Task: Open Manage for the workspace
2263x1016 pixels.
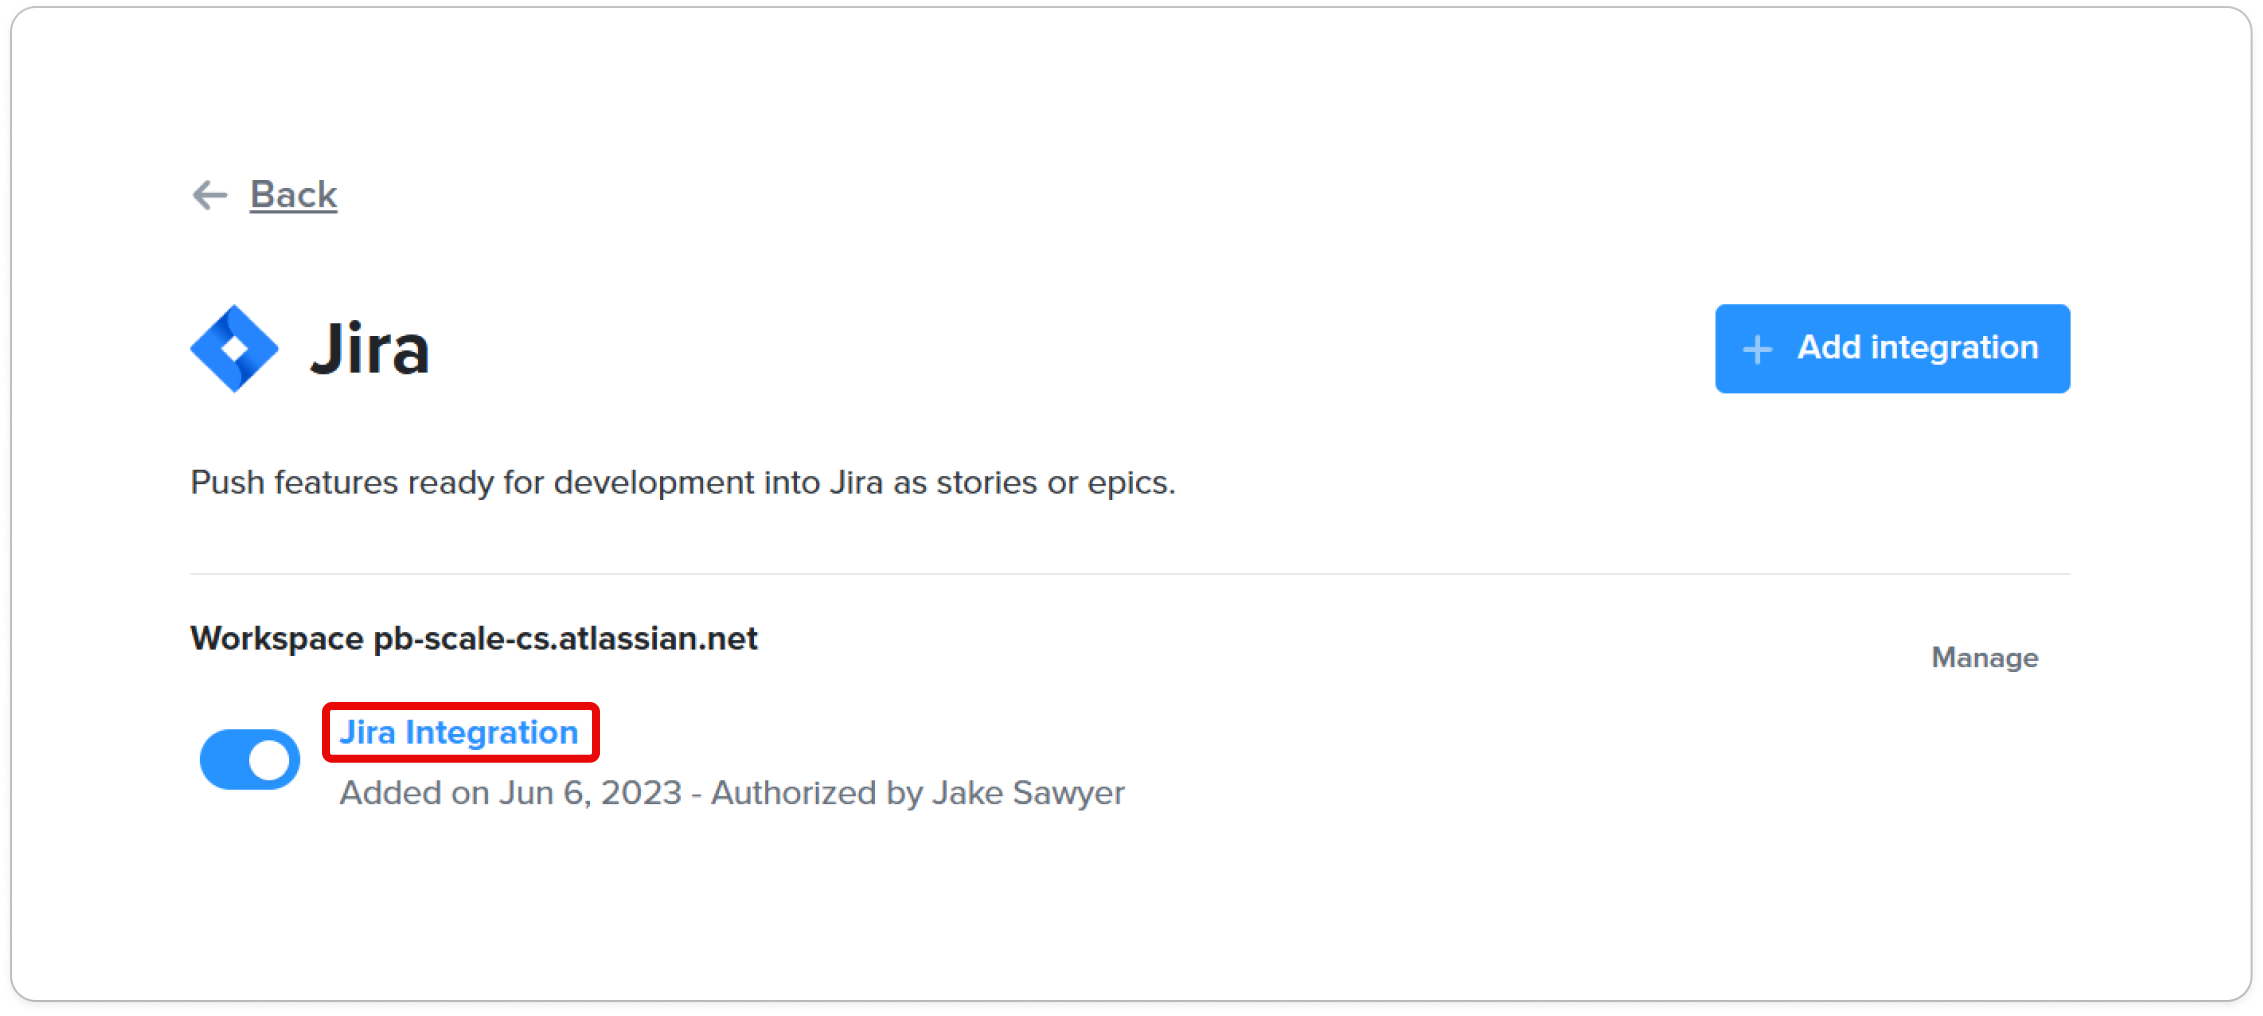Action: pyautogui.click(x=1984, y=657)
